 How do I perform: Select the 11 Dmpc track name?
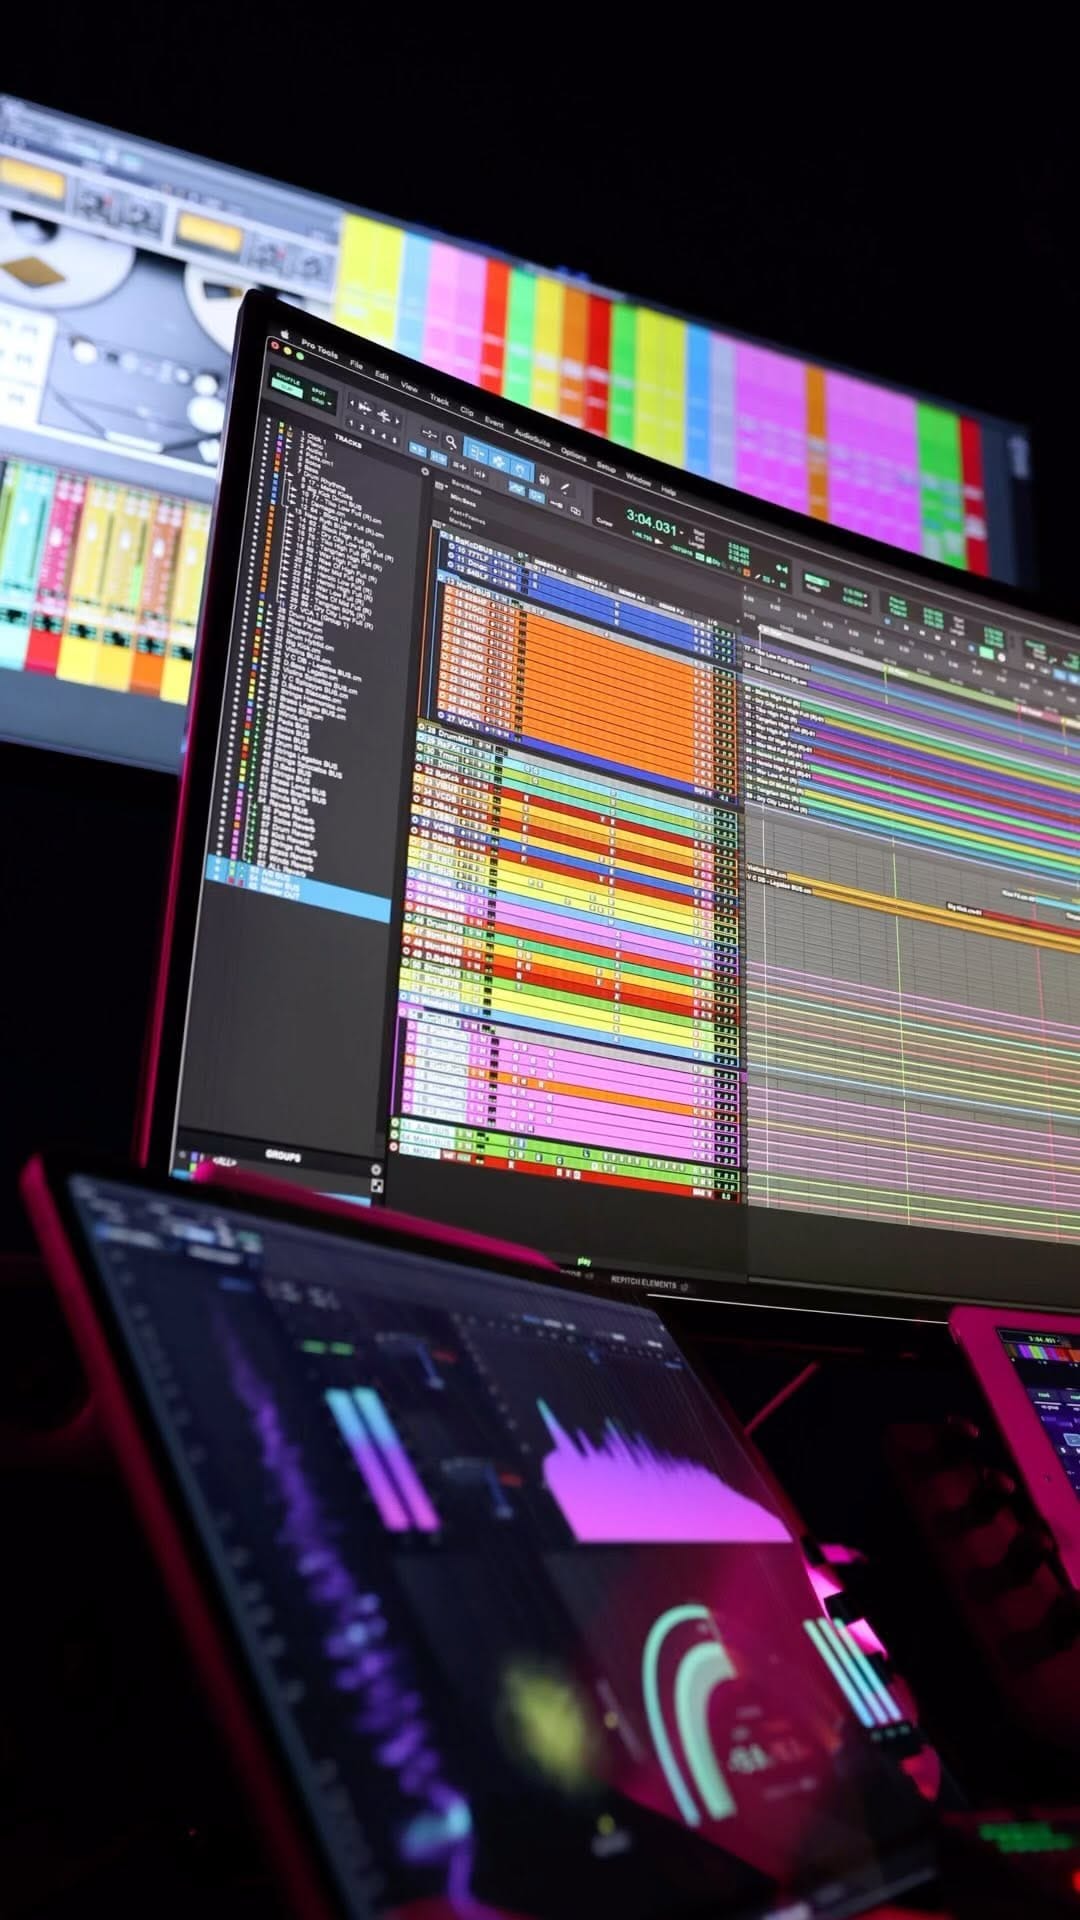click(473, 563)
